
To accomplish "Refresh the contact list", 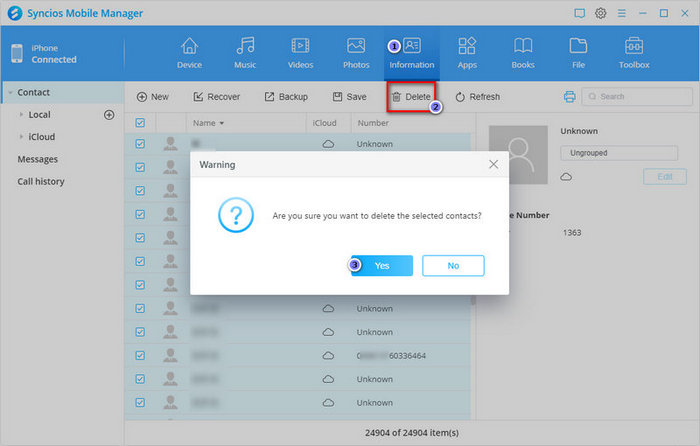I will [478, 97].
